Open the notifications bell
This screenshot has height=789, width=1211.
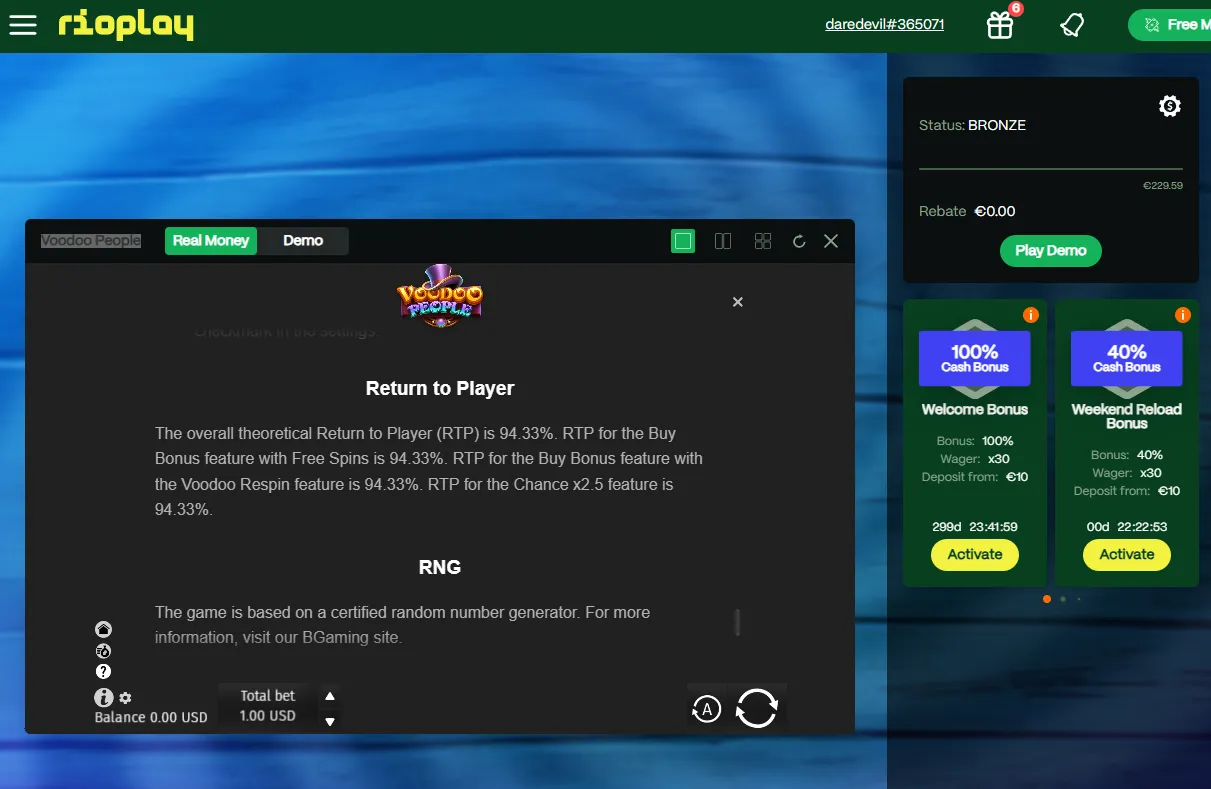tap(1072, 25)
